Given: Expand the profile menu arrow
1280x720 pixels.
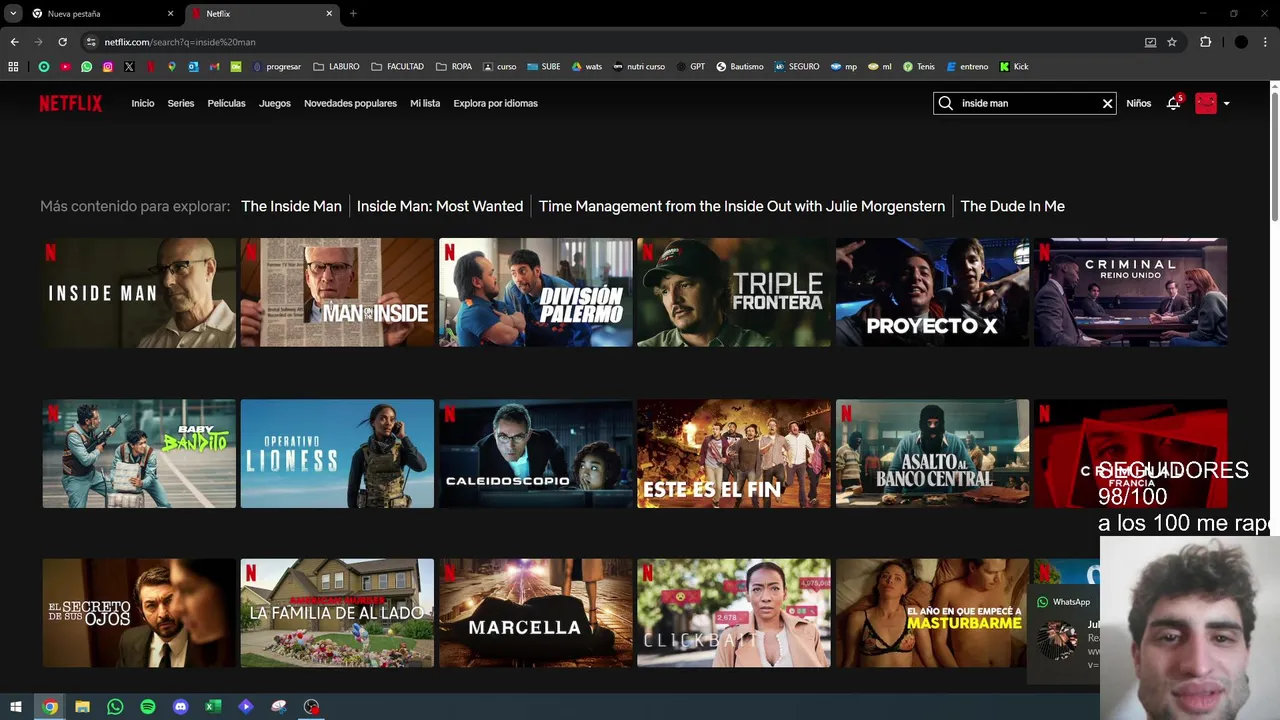Looking at the screenshot, I should coord(1226,103).
